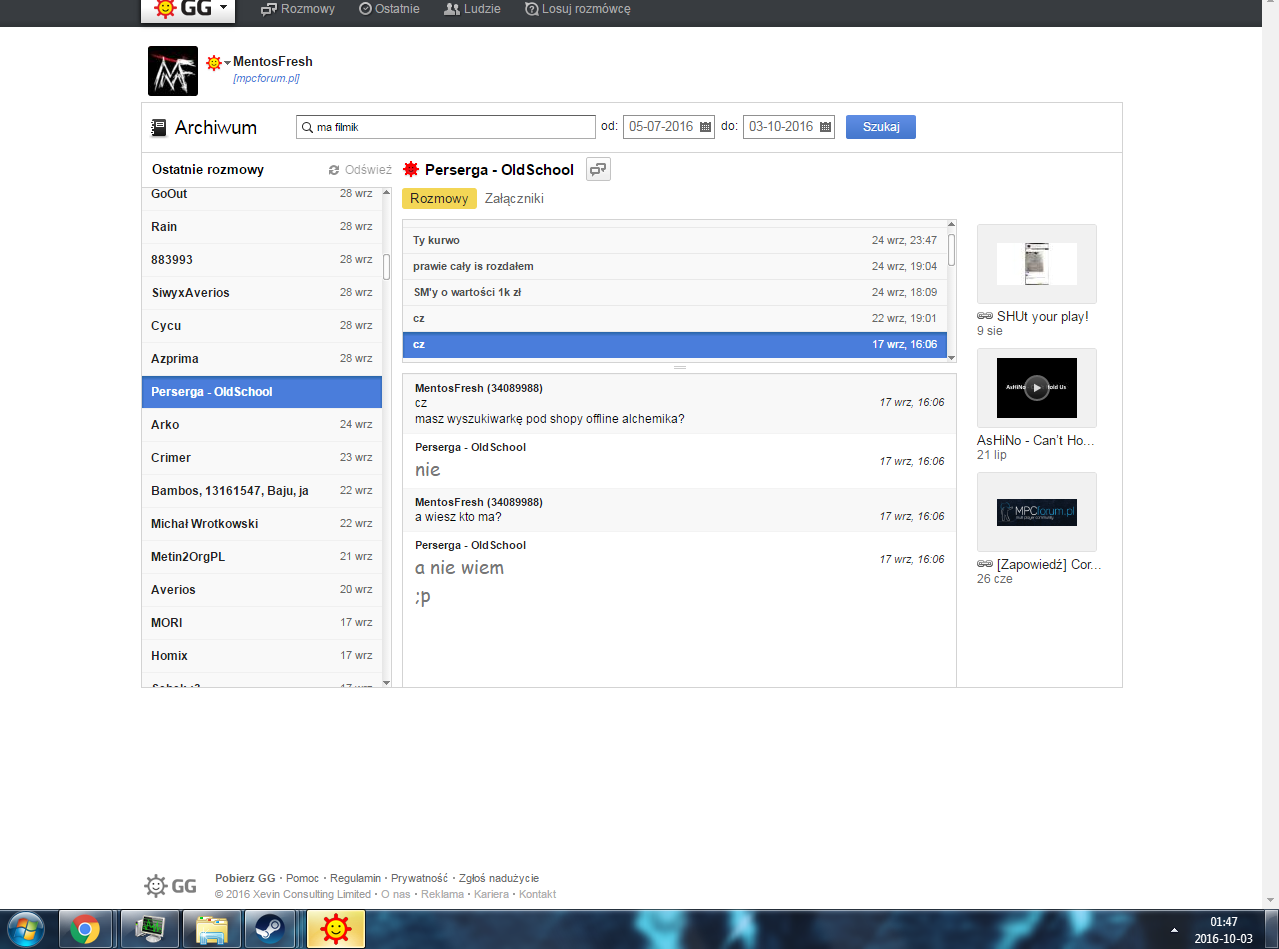Screen dimensions: 1279x949
Task: Show hidden system tray icons
Action: [x=1177, y=931]
